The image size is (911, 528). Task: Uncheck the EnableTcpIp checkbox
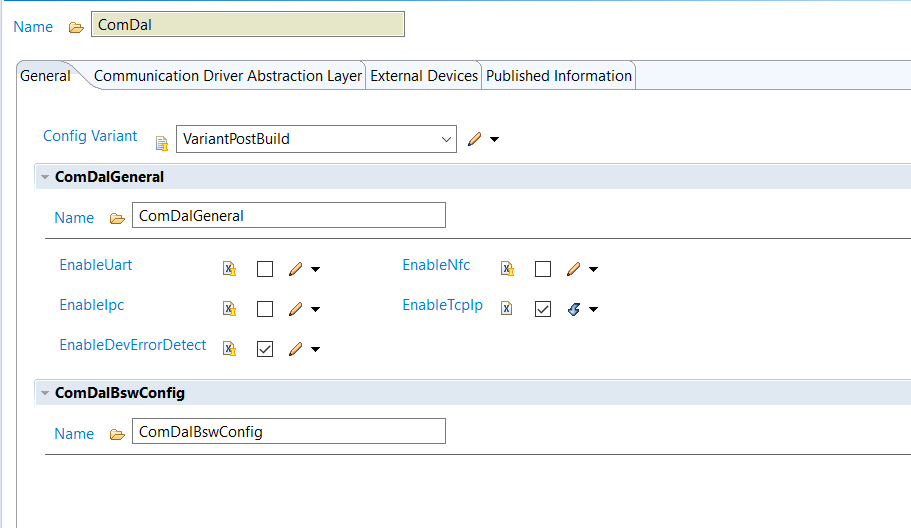[543, 309]
